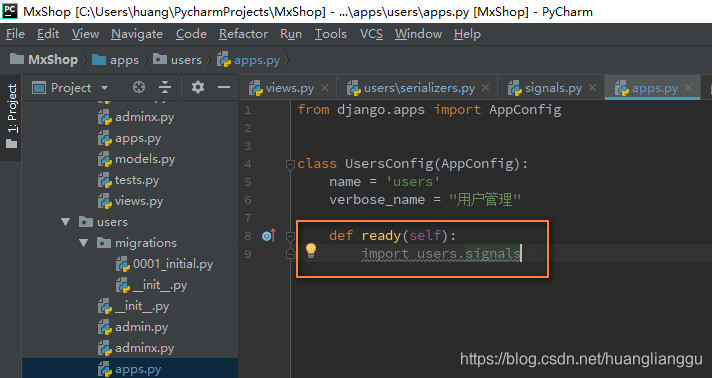Select tests.py in project tree
The image size is (712, 378).
tap(129, 180)
